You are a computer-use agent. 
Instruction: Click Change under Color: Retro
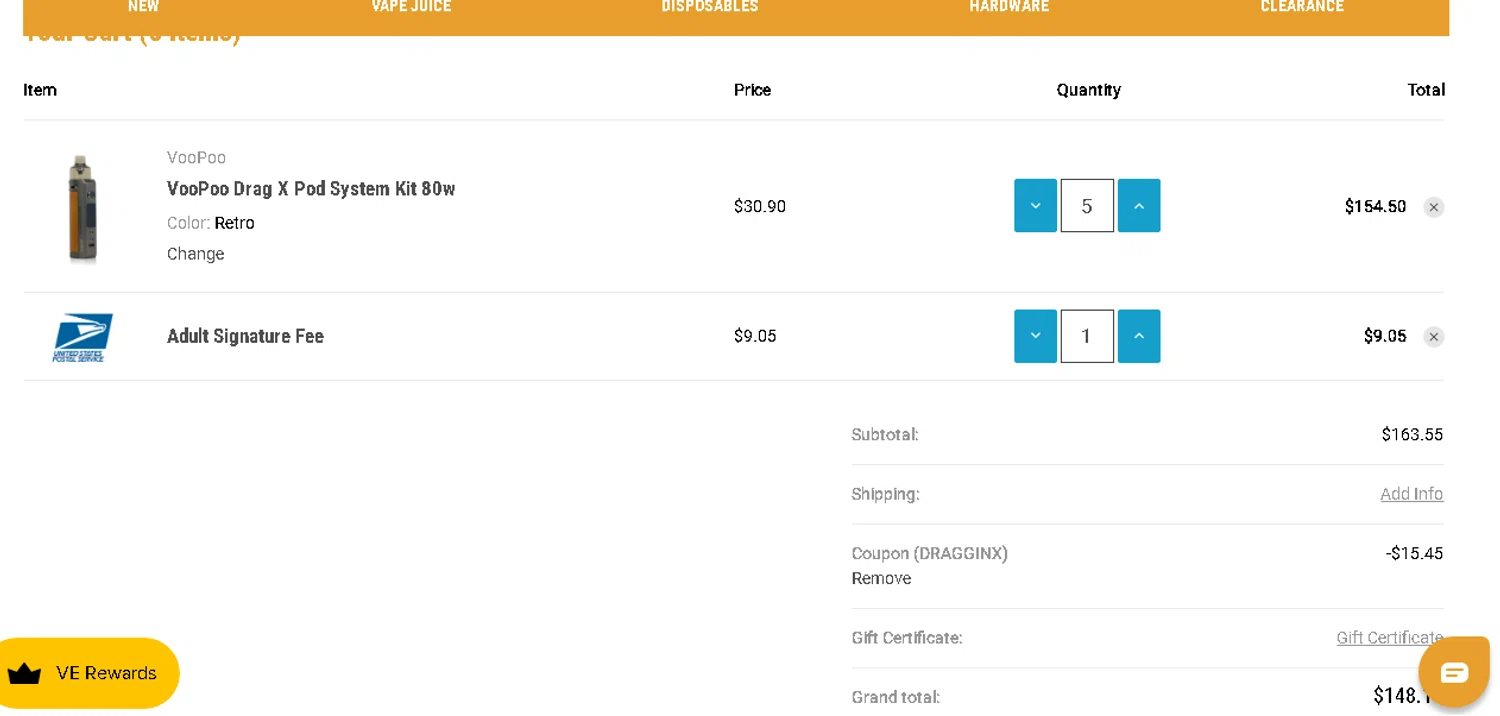[x=196, y=254]
